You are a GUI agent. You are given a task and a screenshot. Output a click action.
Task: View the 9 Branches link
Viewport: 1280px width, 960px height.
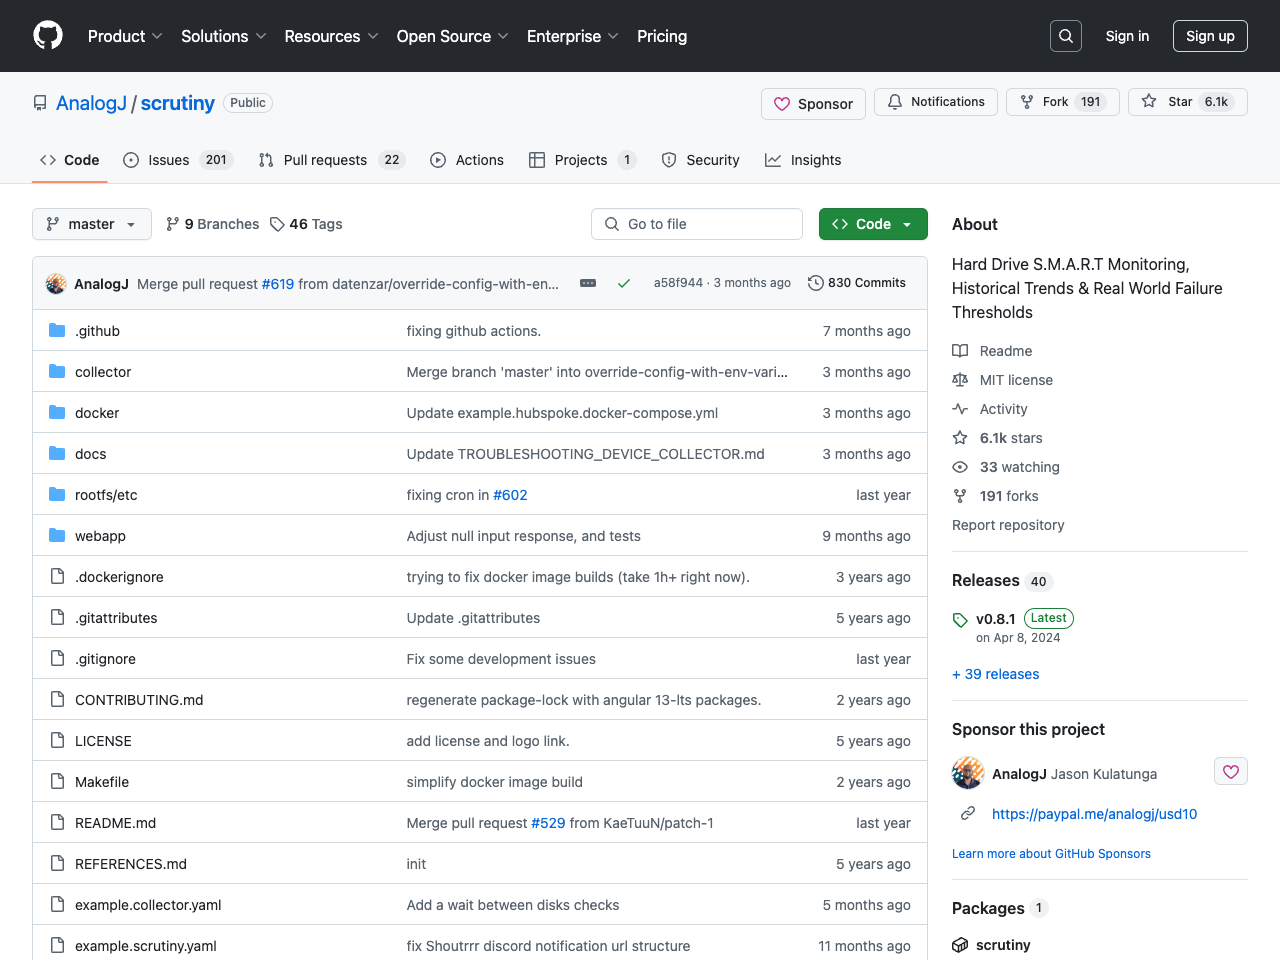point(212,224)
